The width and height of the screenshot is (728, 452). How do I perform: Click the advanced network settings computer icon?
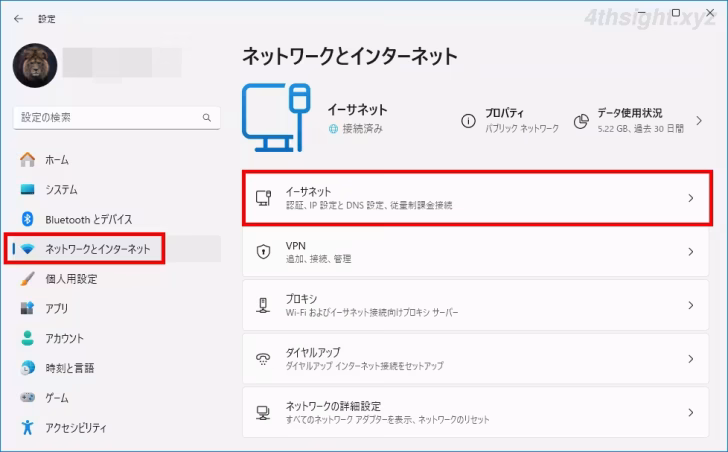[x=263, y=413]
